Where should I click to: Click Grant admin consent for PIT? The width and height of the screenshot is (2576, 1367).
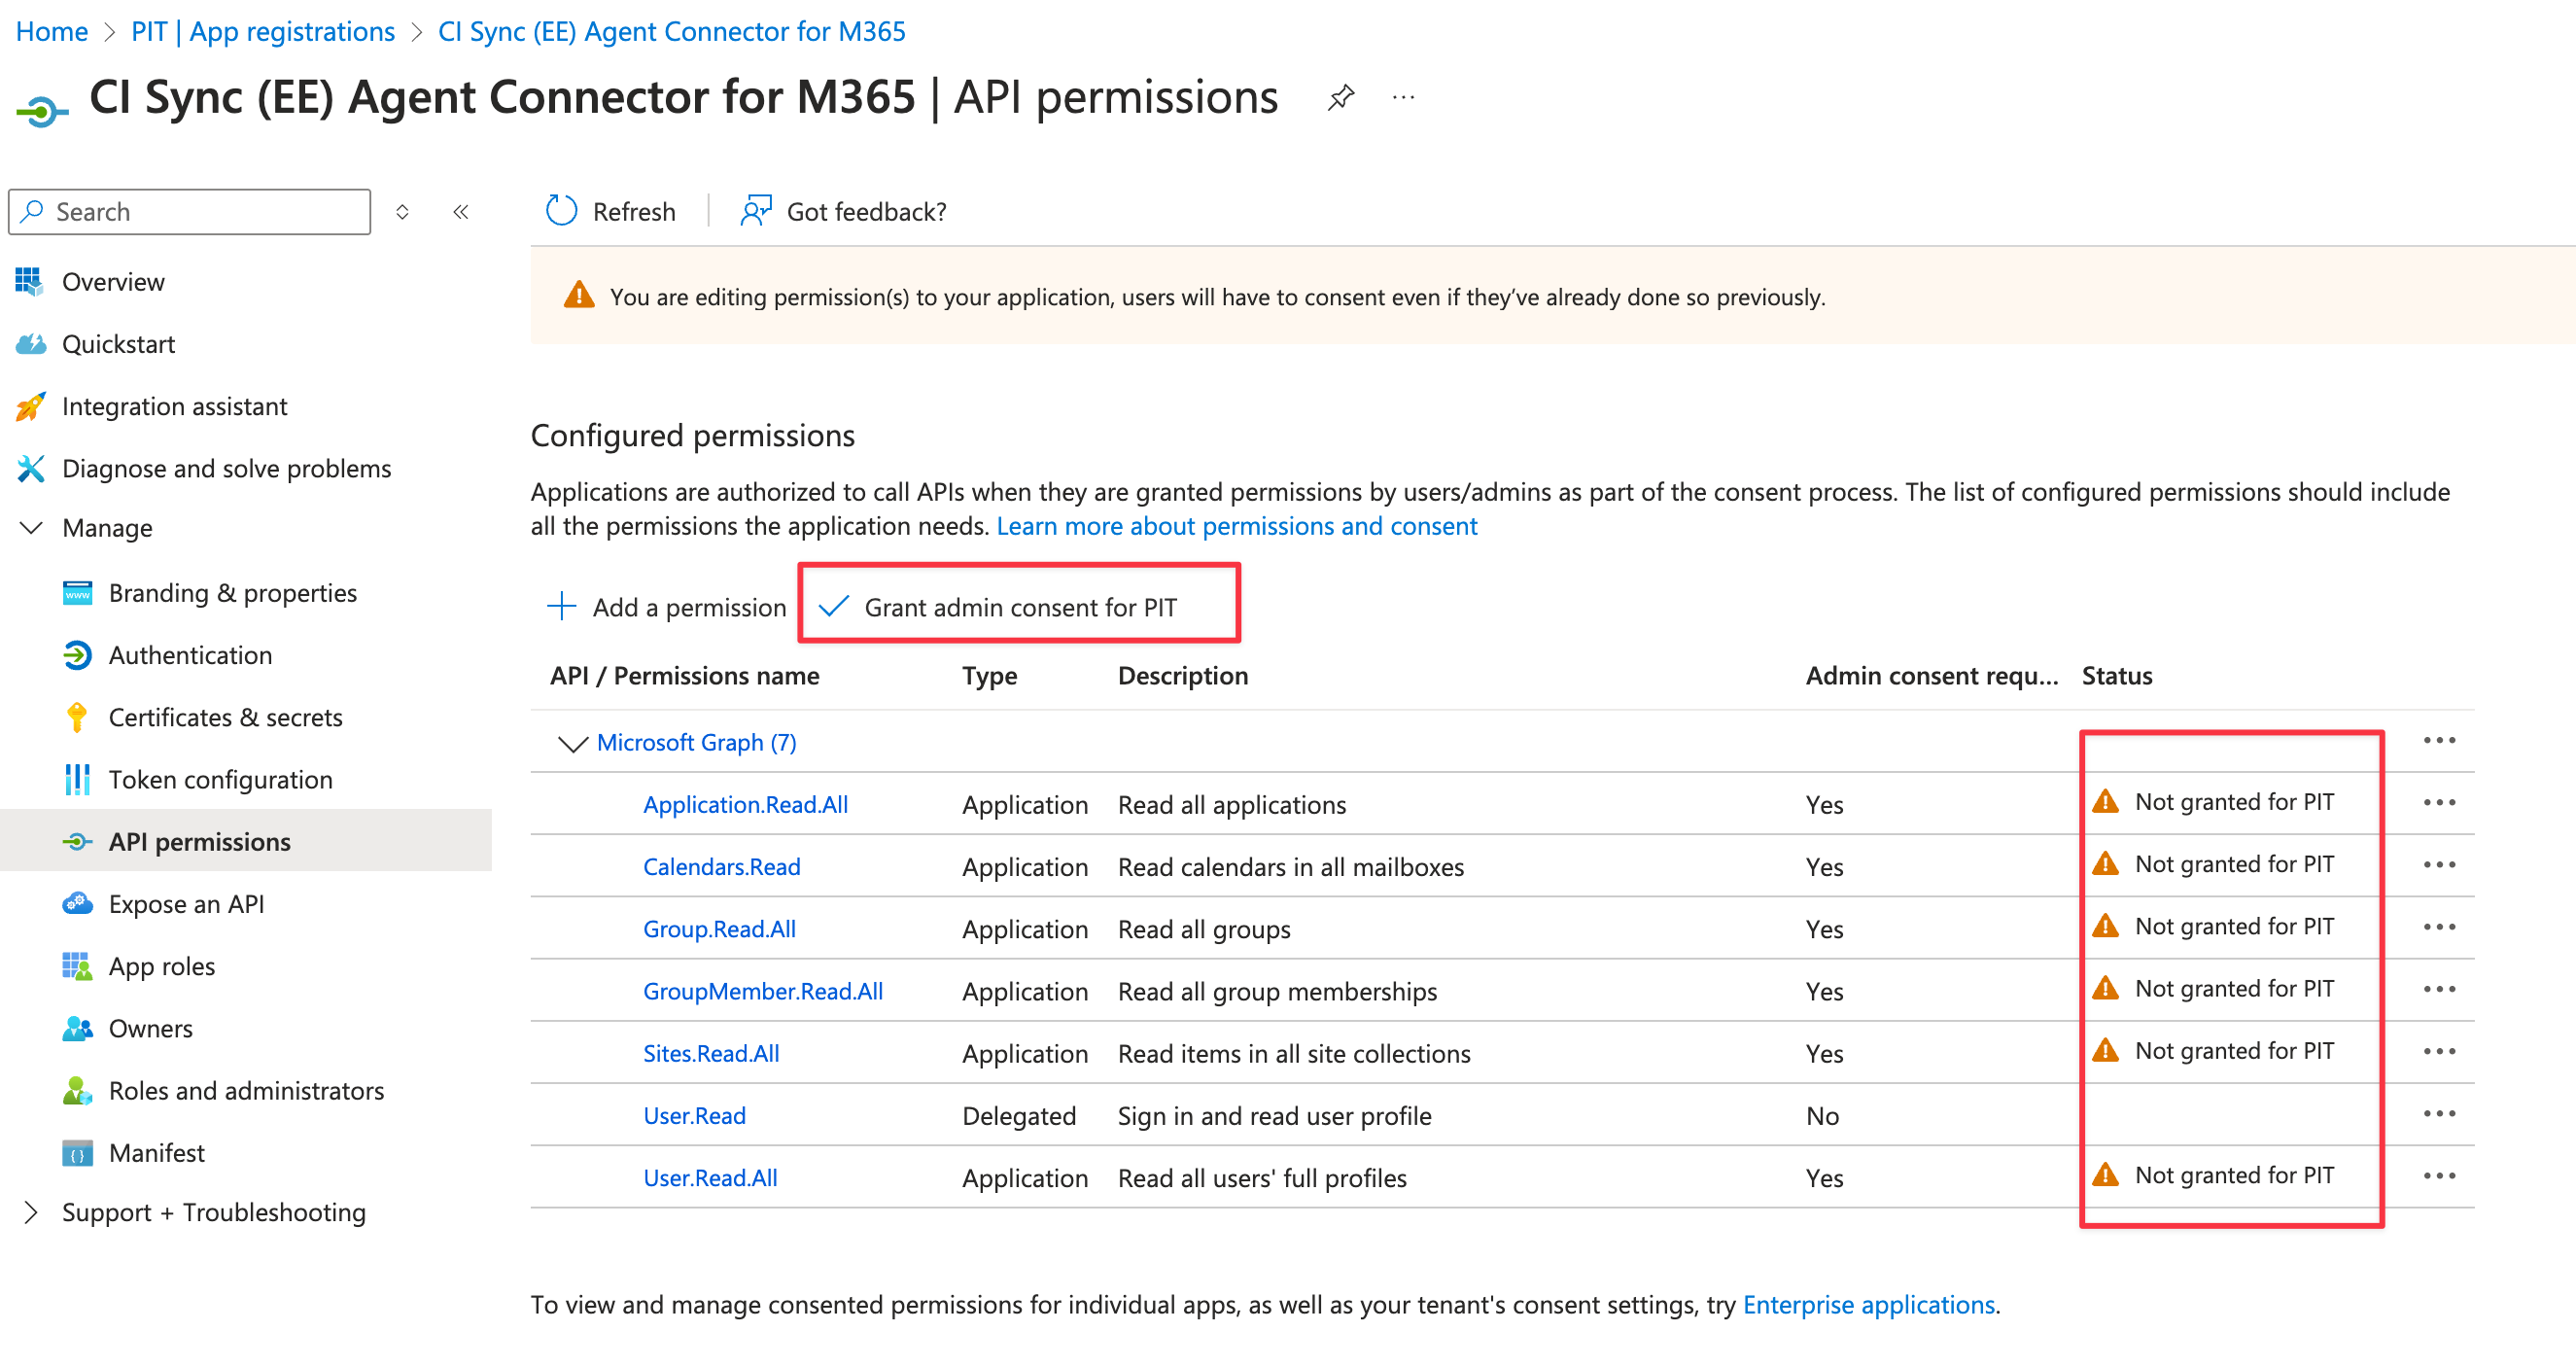[1020, 607]
